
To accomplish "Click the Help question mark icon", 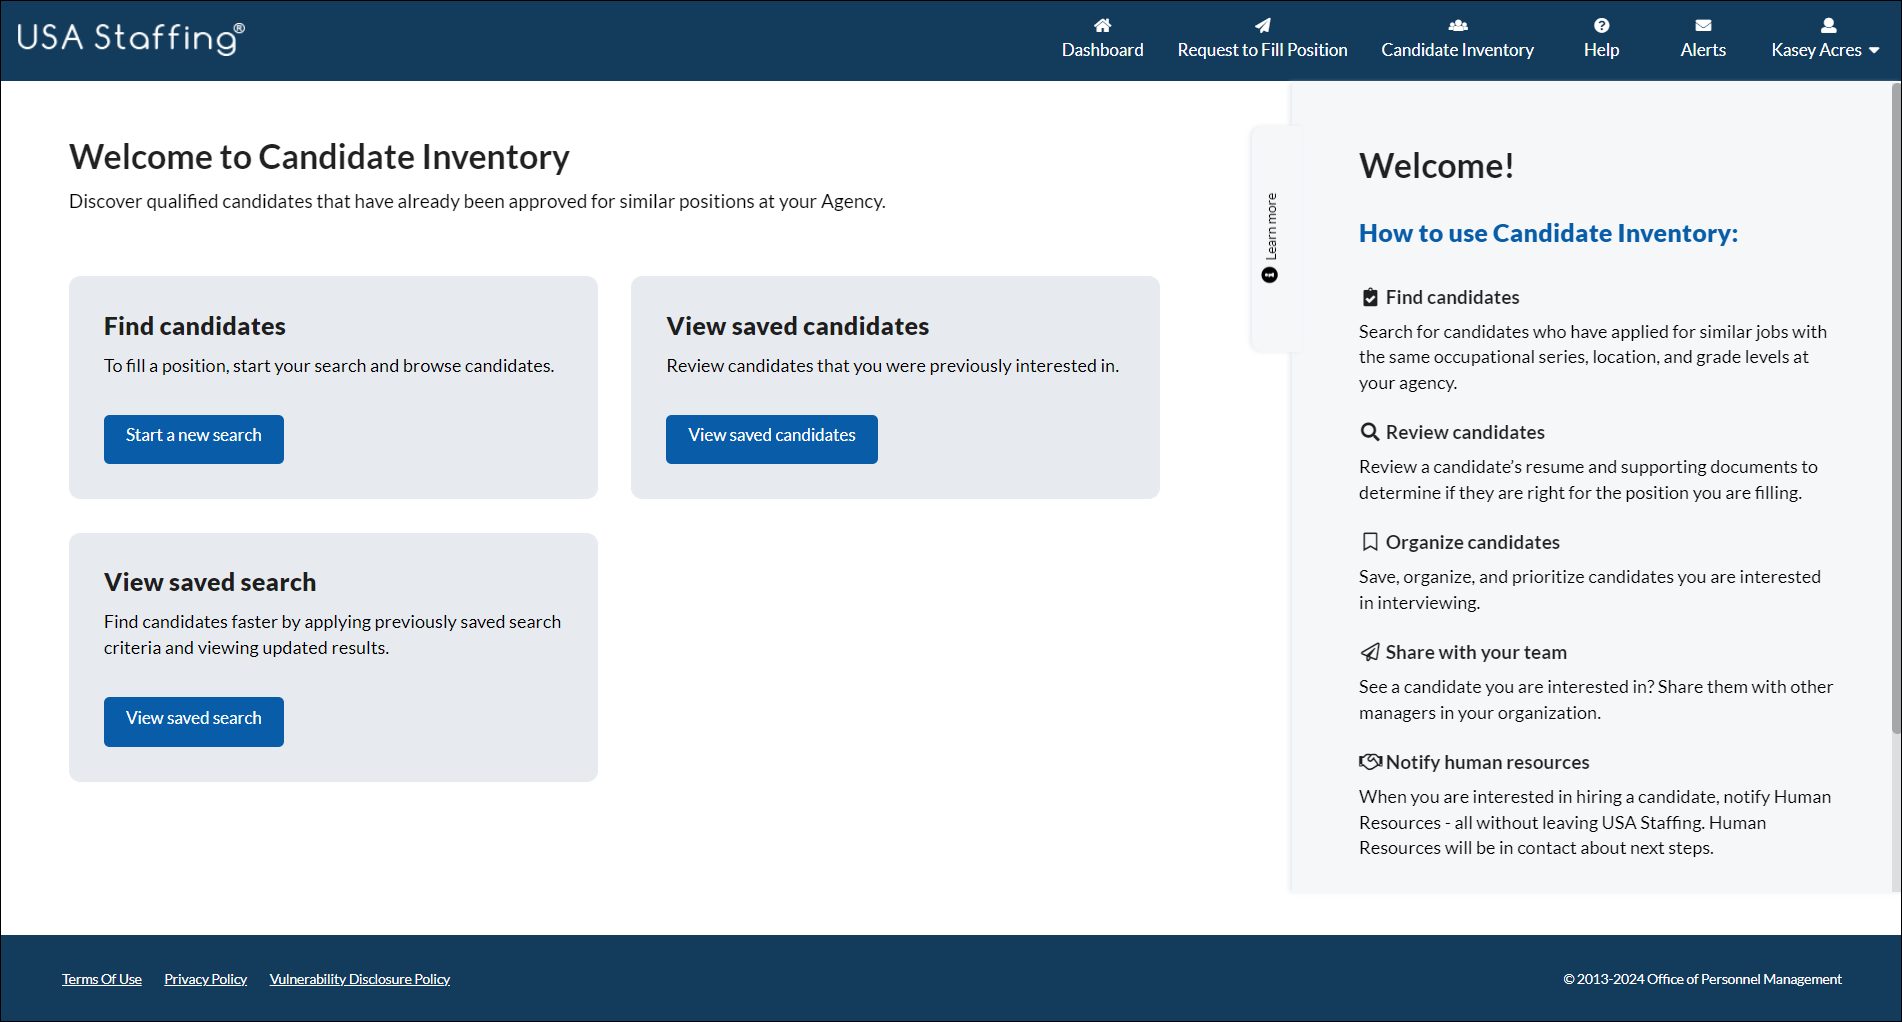I will (x=1600, y=24).
